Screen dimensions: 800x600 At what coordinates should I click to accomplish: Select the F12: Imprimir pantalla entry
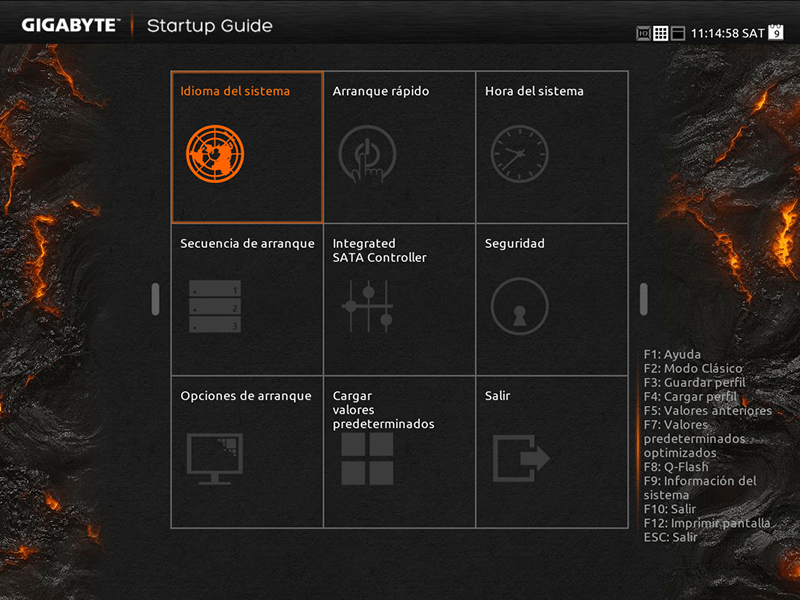707,523
